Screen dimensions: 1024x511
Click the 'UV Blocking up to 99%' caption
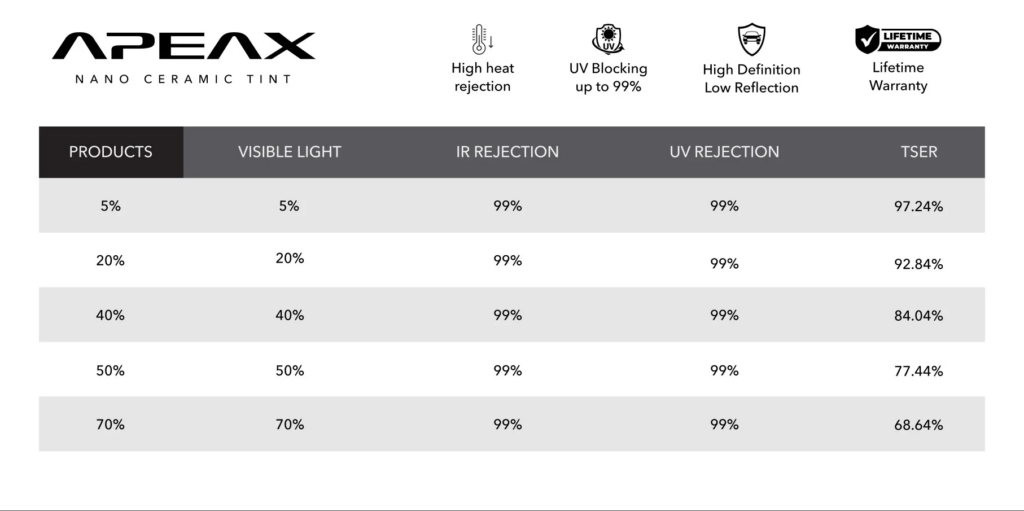608,77
